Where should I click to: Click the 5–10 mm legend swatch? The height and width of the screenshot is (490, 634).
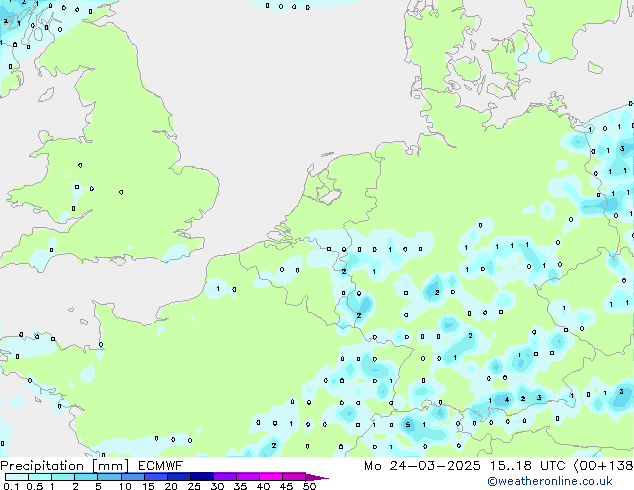coord(109,477)
